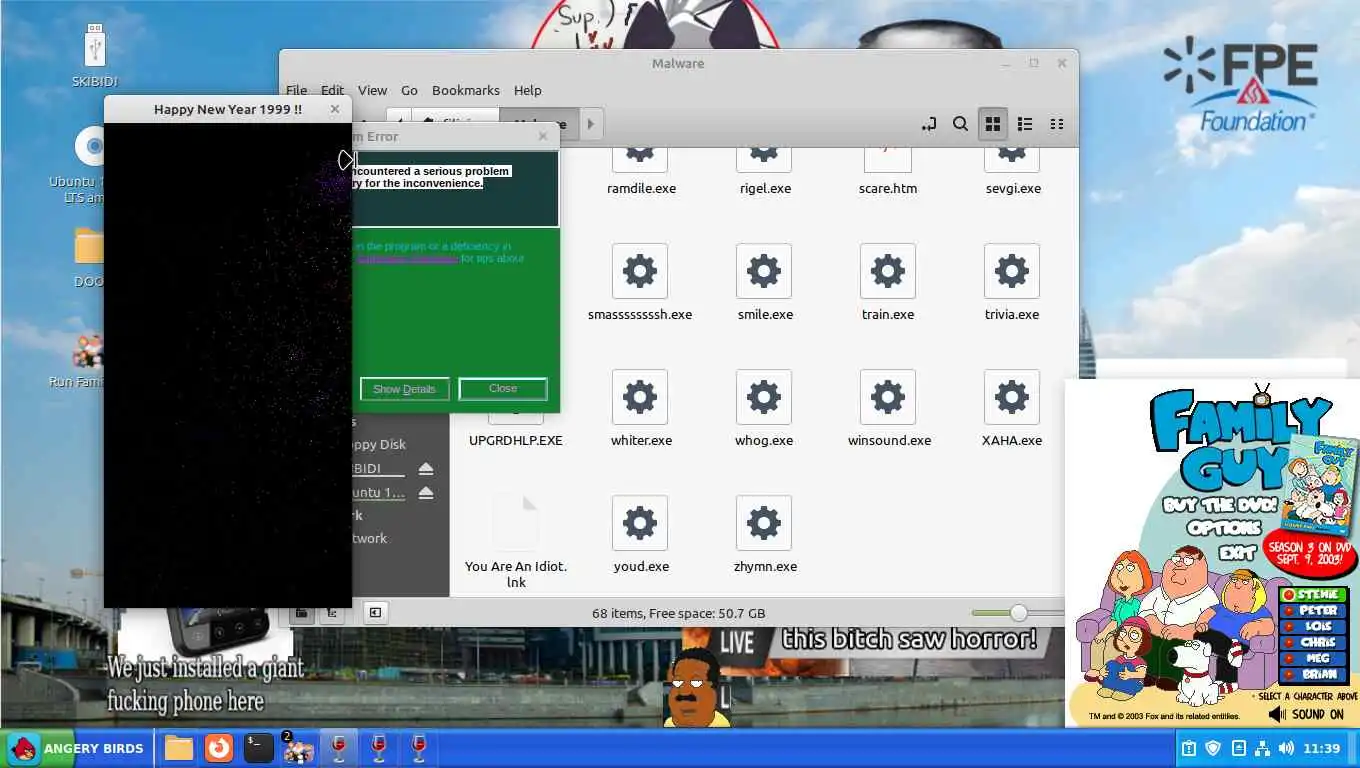Open the View menu
1360x768 pixels.
(372, 90)
